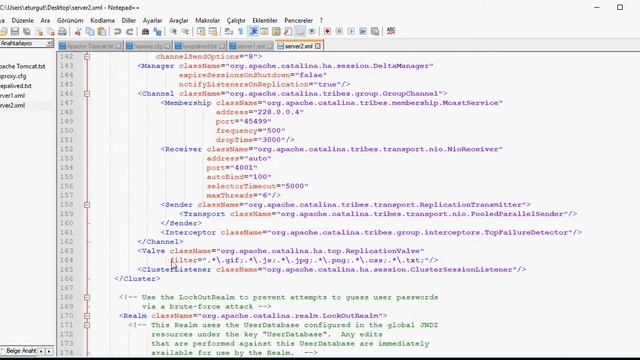This screenshot has height=360, width=640.
Task: Click the ABC spell check icon
Action: click(x=391, y=31)
